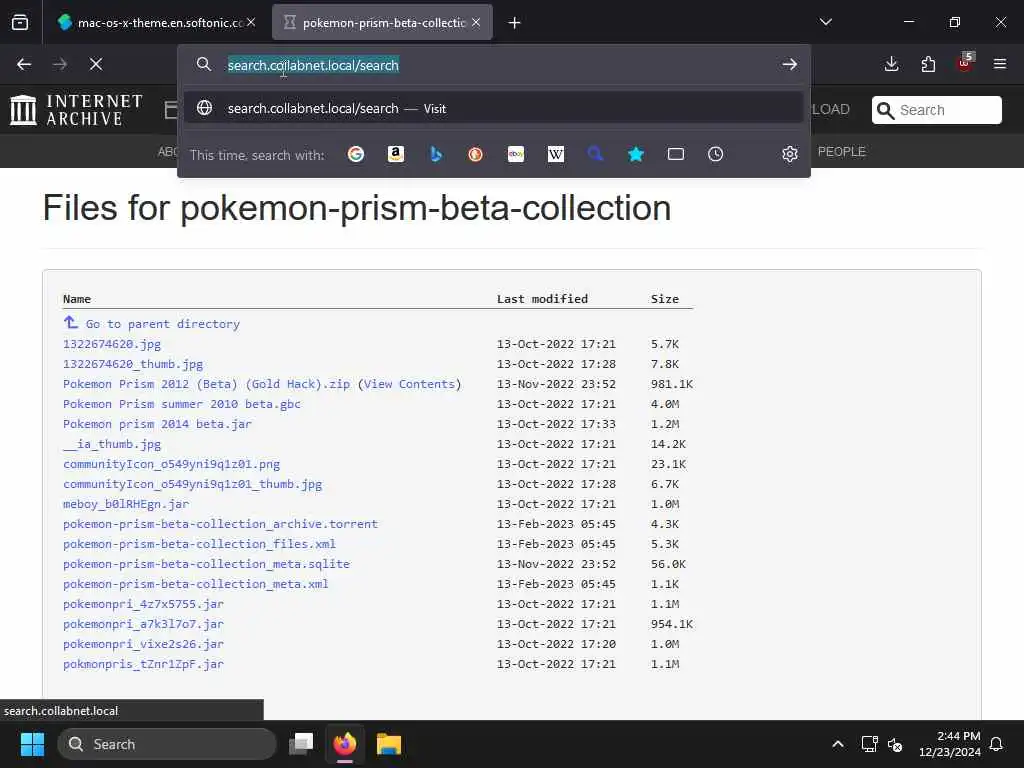This screenshot has height=768, width=1024.
Task: Open the pokemonpri_a7k3l7o7.jar file
Action: coord(143,624)
